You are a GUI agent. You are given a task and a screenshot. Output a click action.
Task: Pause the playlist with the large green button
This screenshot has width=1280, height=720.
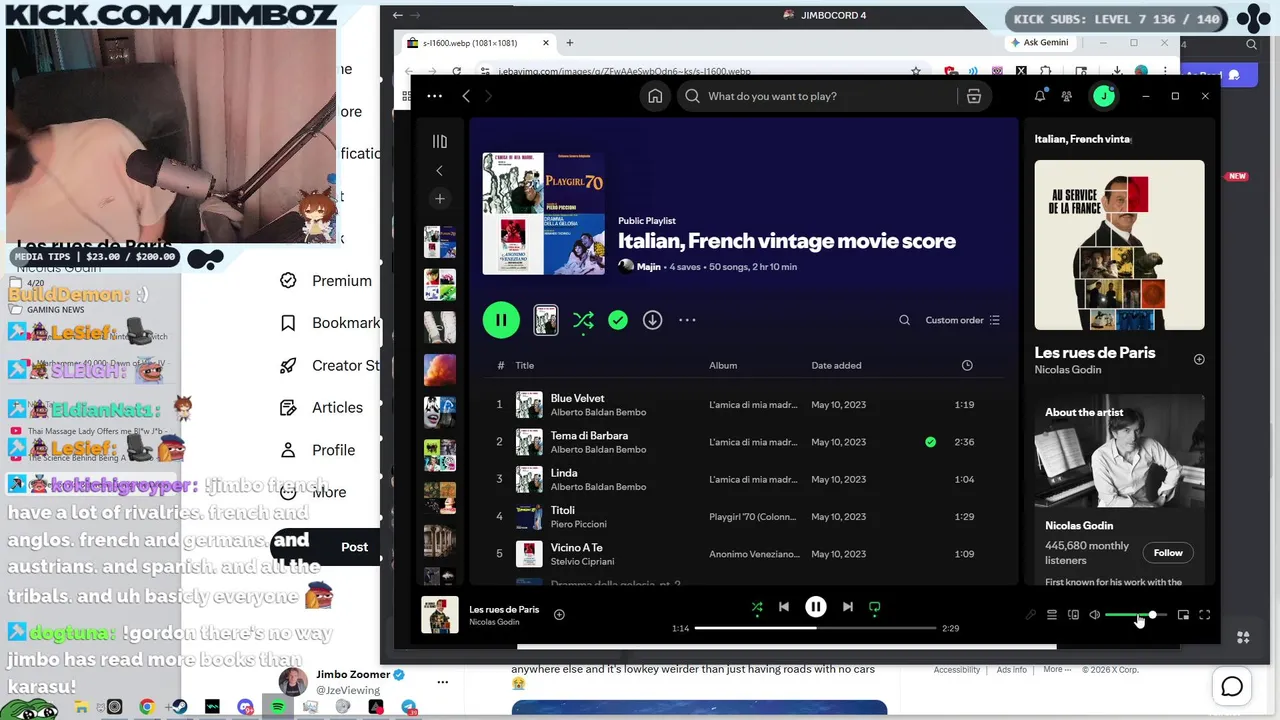coord(501,320)
